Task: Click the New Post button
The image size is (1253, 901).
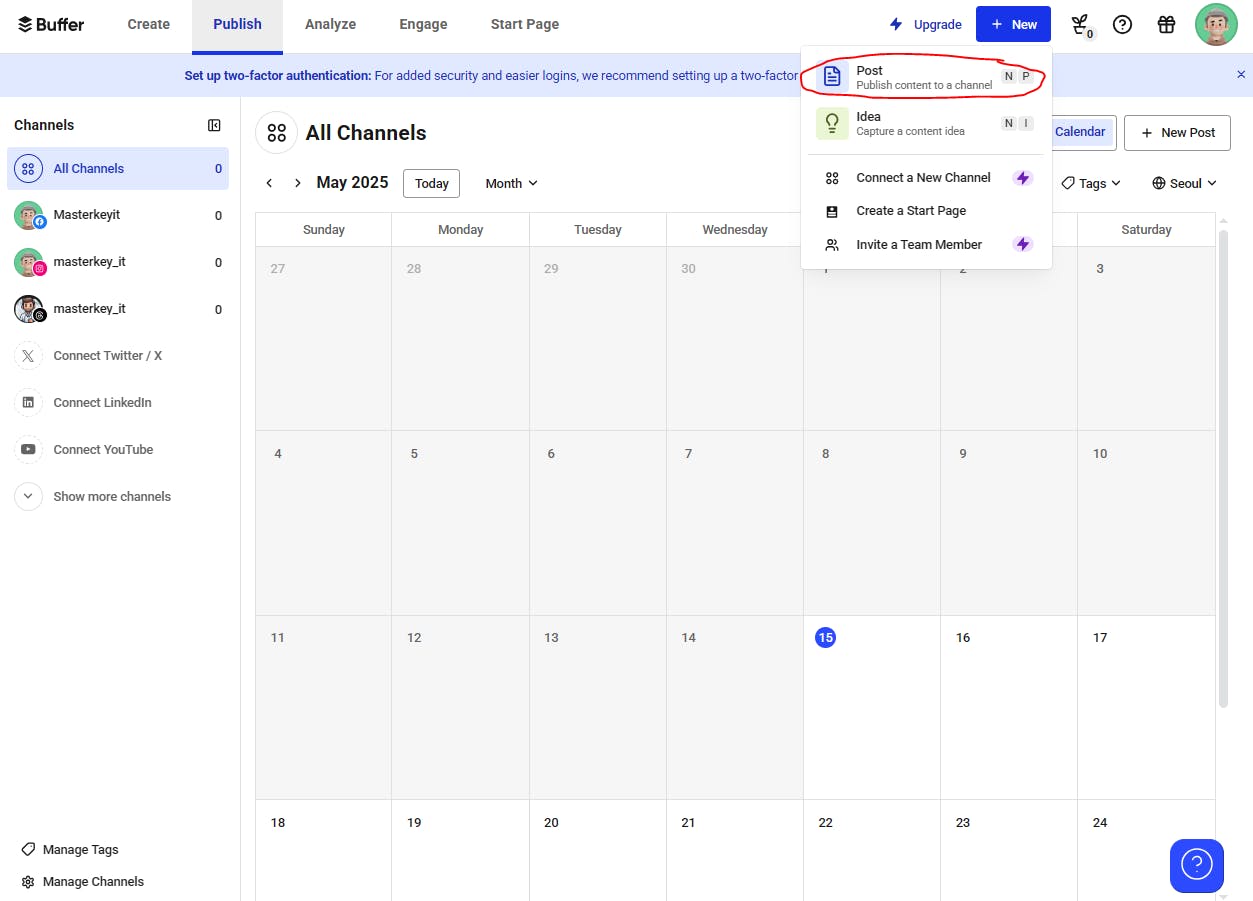Action: (1177, 132)
